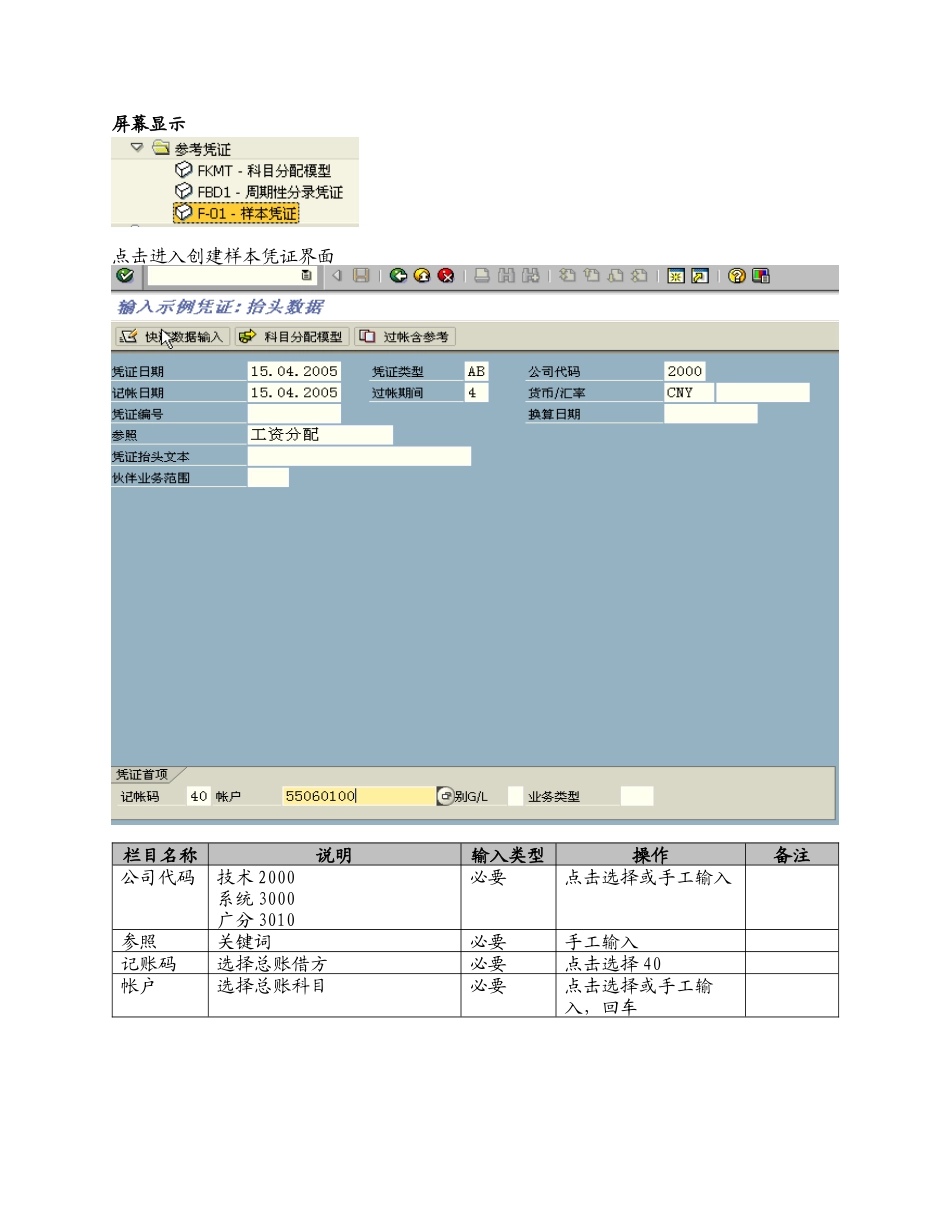The image size is (950, 1230).
Task: Click the currency field showing CNY
Action: 689,393
